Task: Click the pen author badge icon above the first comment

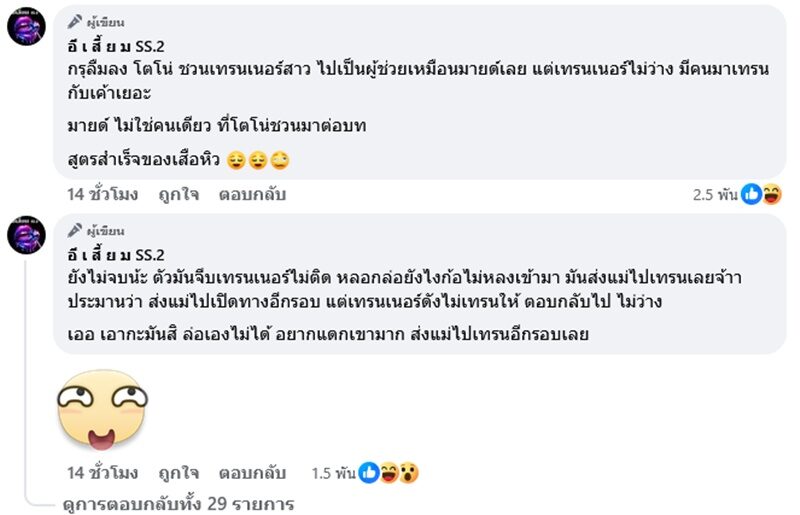Action: [74, 21]
